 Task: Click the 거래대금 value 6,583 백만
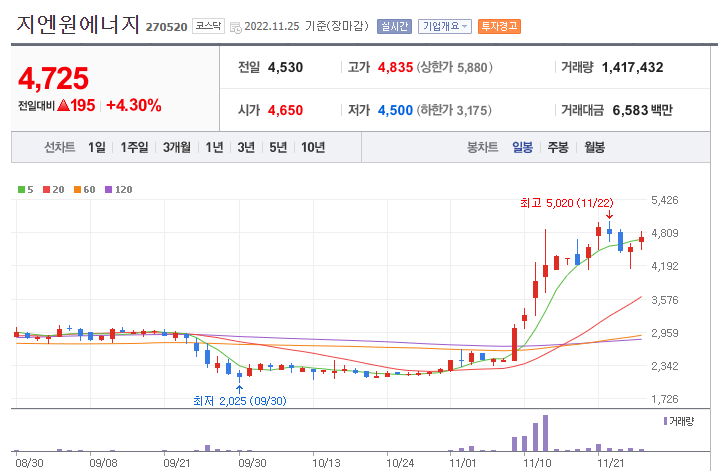click(642, 110)
